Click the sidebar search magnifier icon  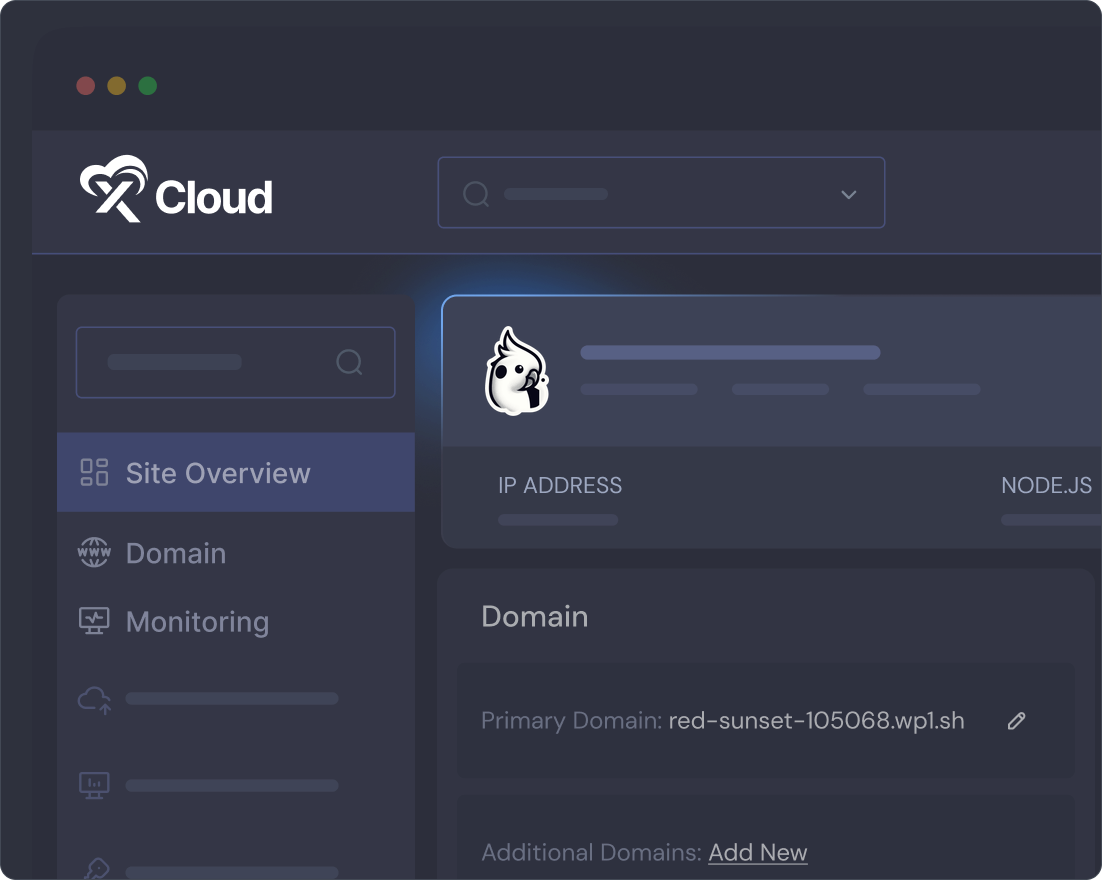click(349, 363)
